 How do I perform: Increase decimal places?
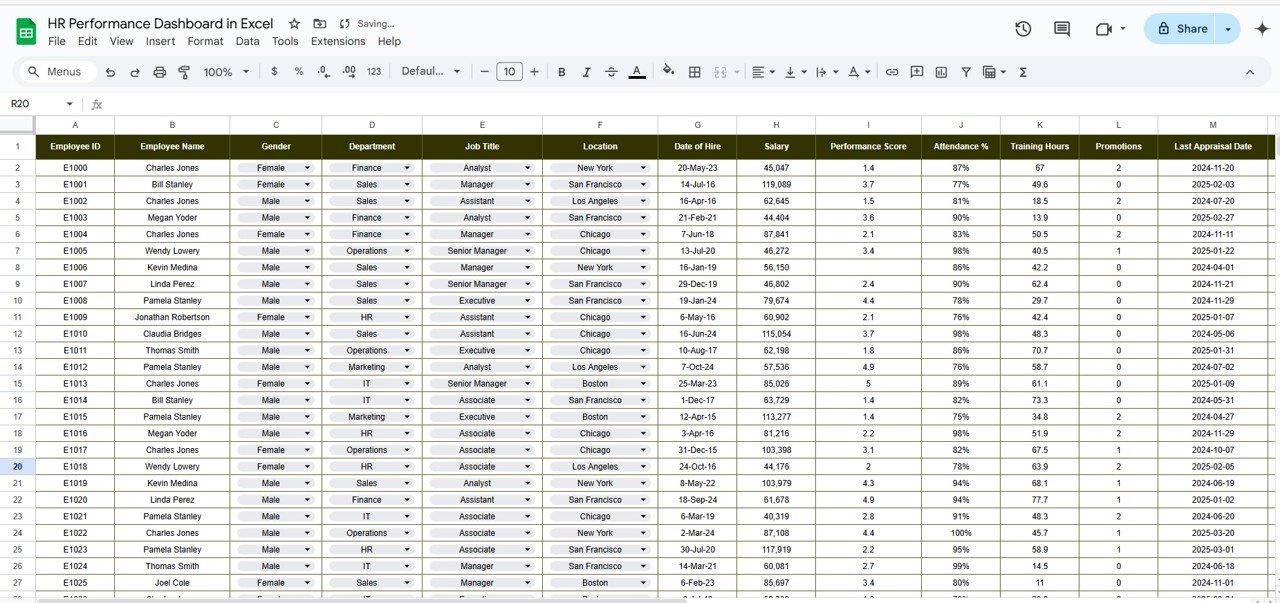coord(348,72)
